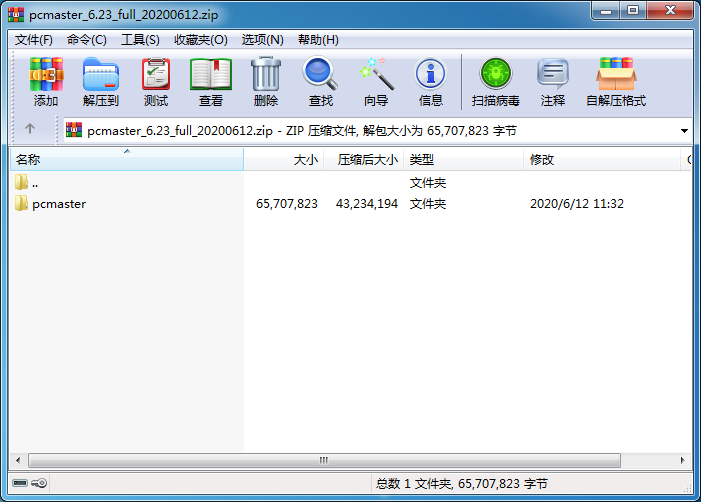The width and height of the screenshot is (701, 502).
Task: Open the 解压到 (Extract To) tool
Action: (x=101, y=81)
